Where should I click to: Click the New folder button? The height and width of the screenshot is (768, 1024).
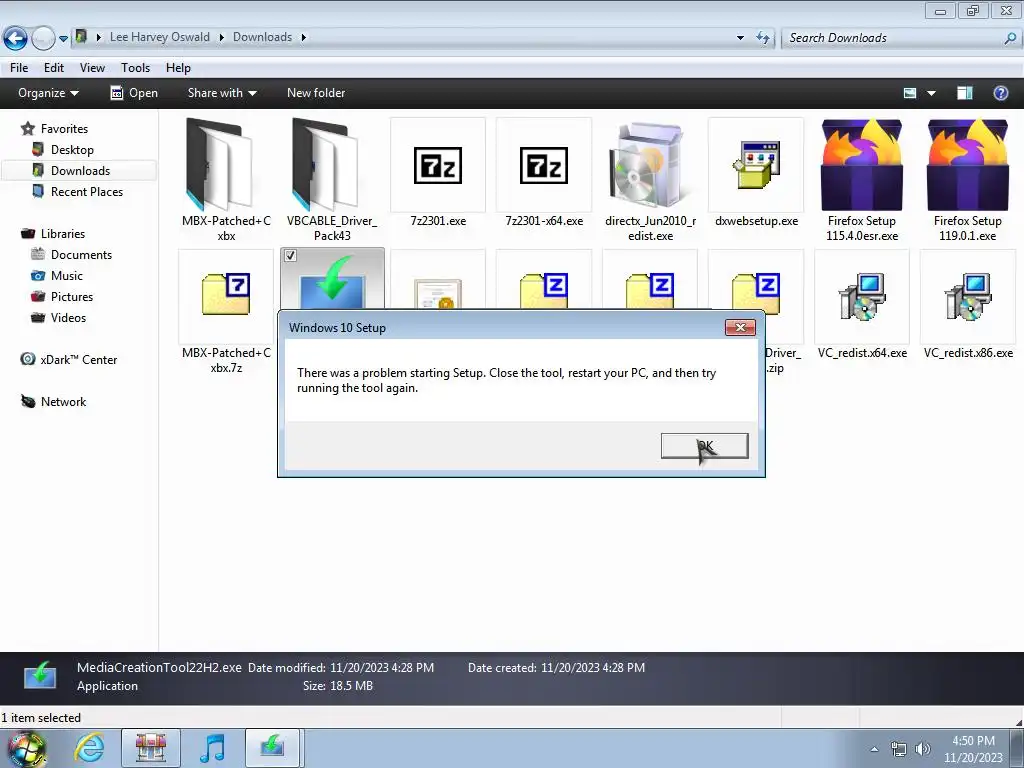click(316, 93)
